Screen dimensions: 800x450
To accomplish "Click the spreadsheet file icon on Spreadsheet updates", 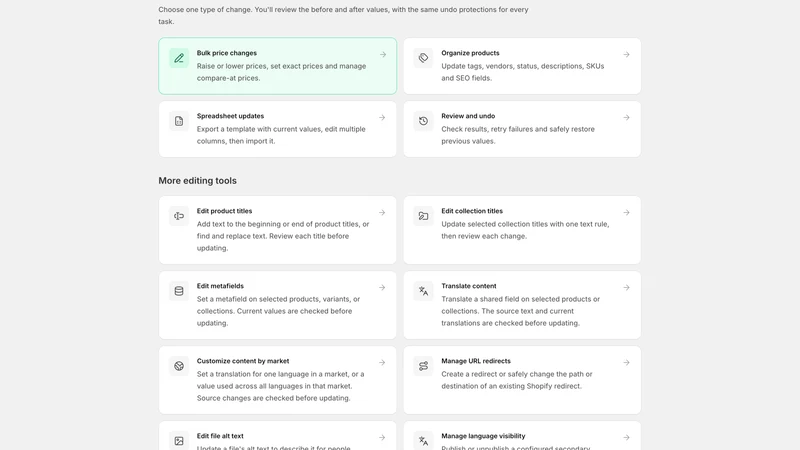I will [179, 121].
